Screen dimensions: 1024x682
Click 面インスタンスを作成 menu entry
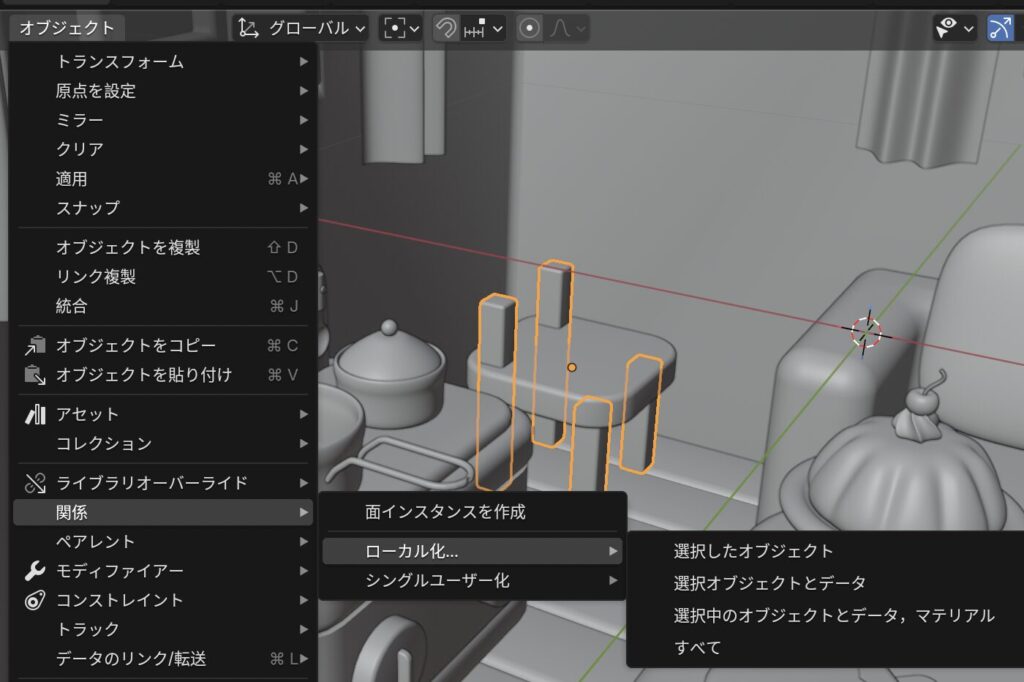tap(445, 512)
